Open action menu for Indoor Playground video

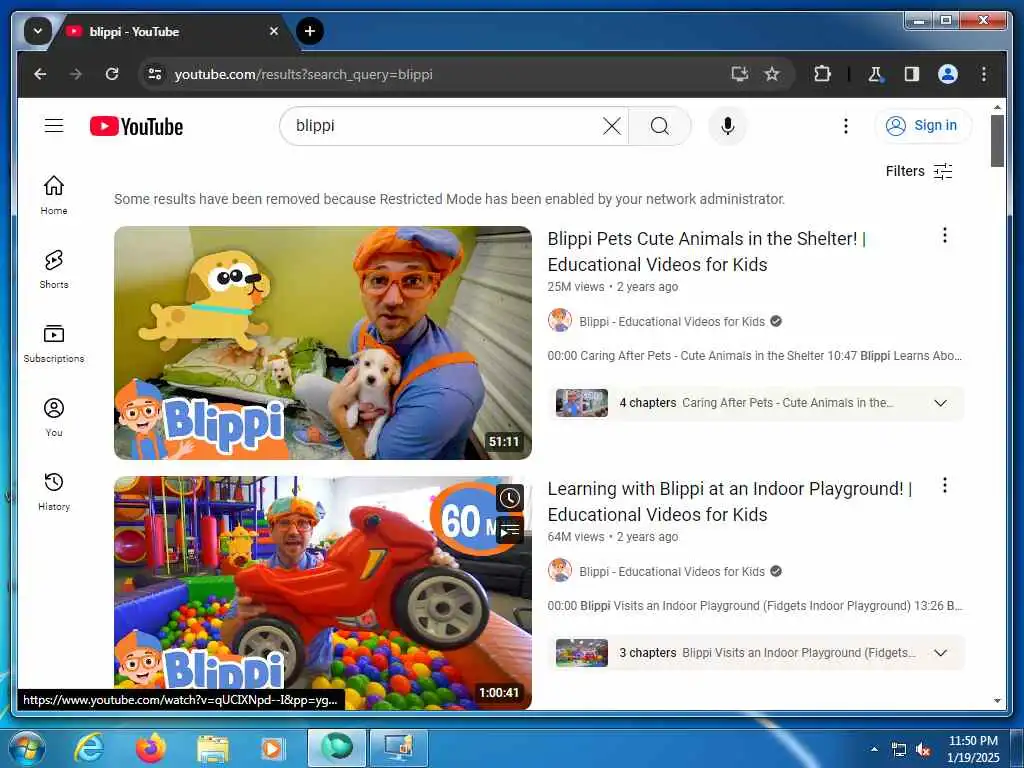point(944,485)
